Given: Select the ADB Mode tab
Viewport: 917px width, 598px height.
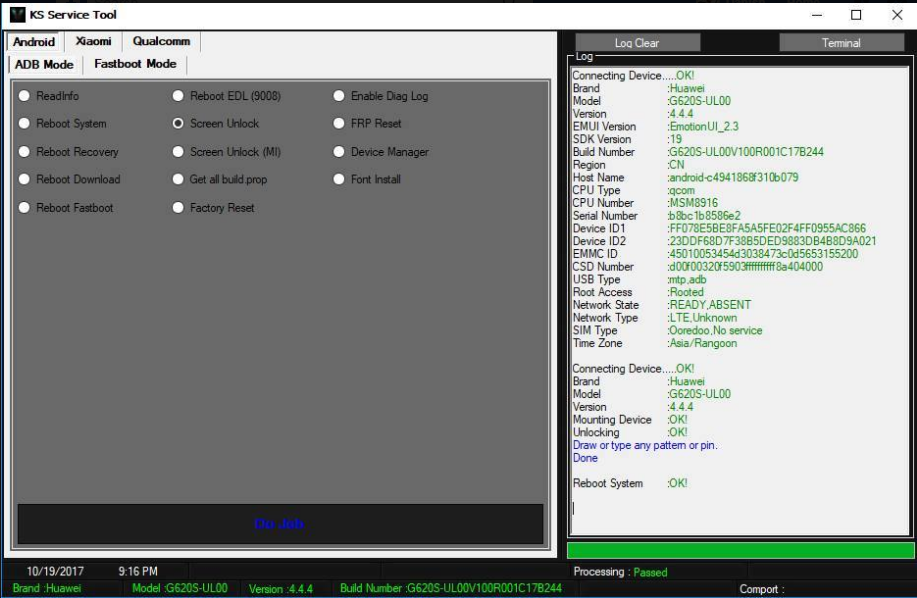Looking at the screenshot, I should [x=44, y=64].
